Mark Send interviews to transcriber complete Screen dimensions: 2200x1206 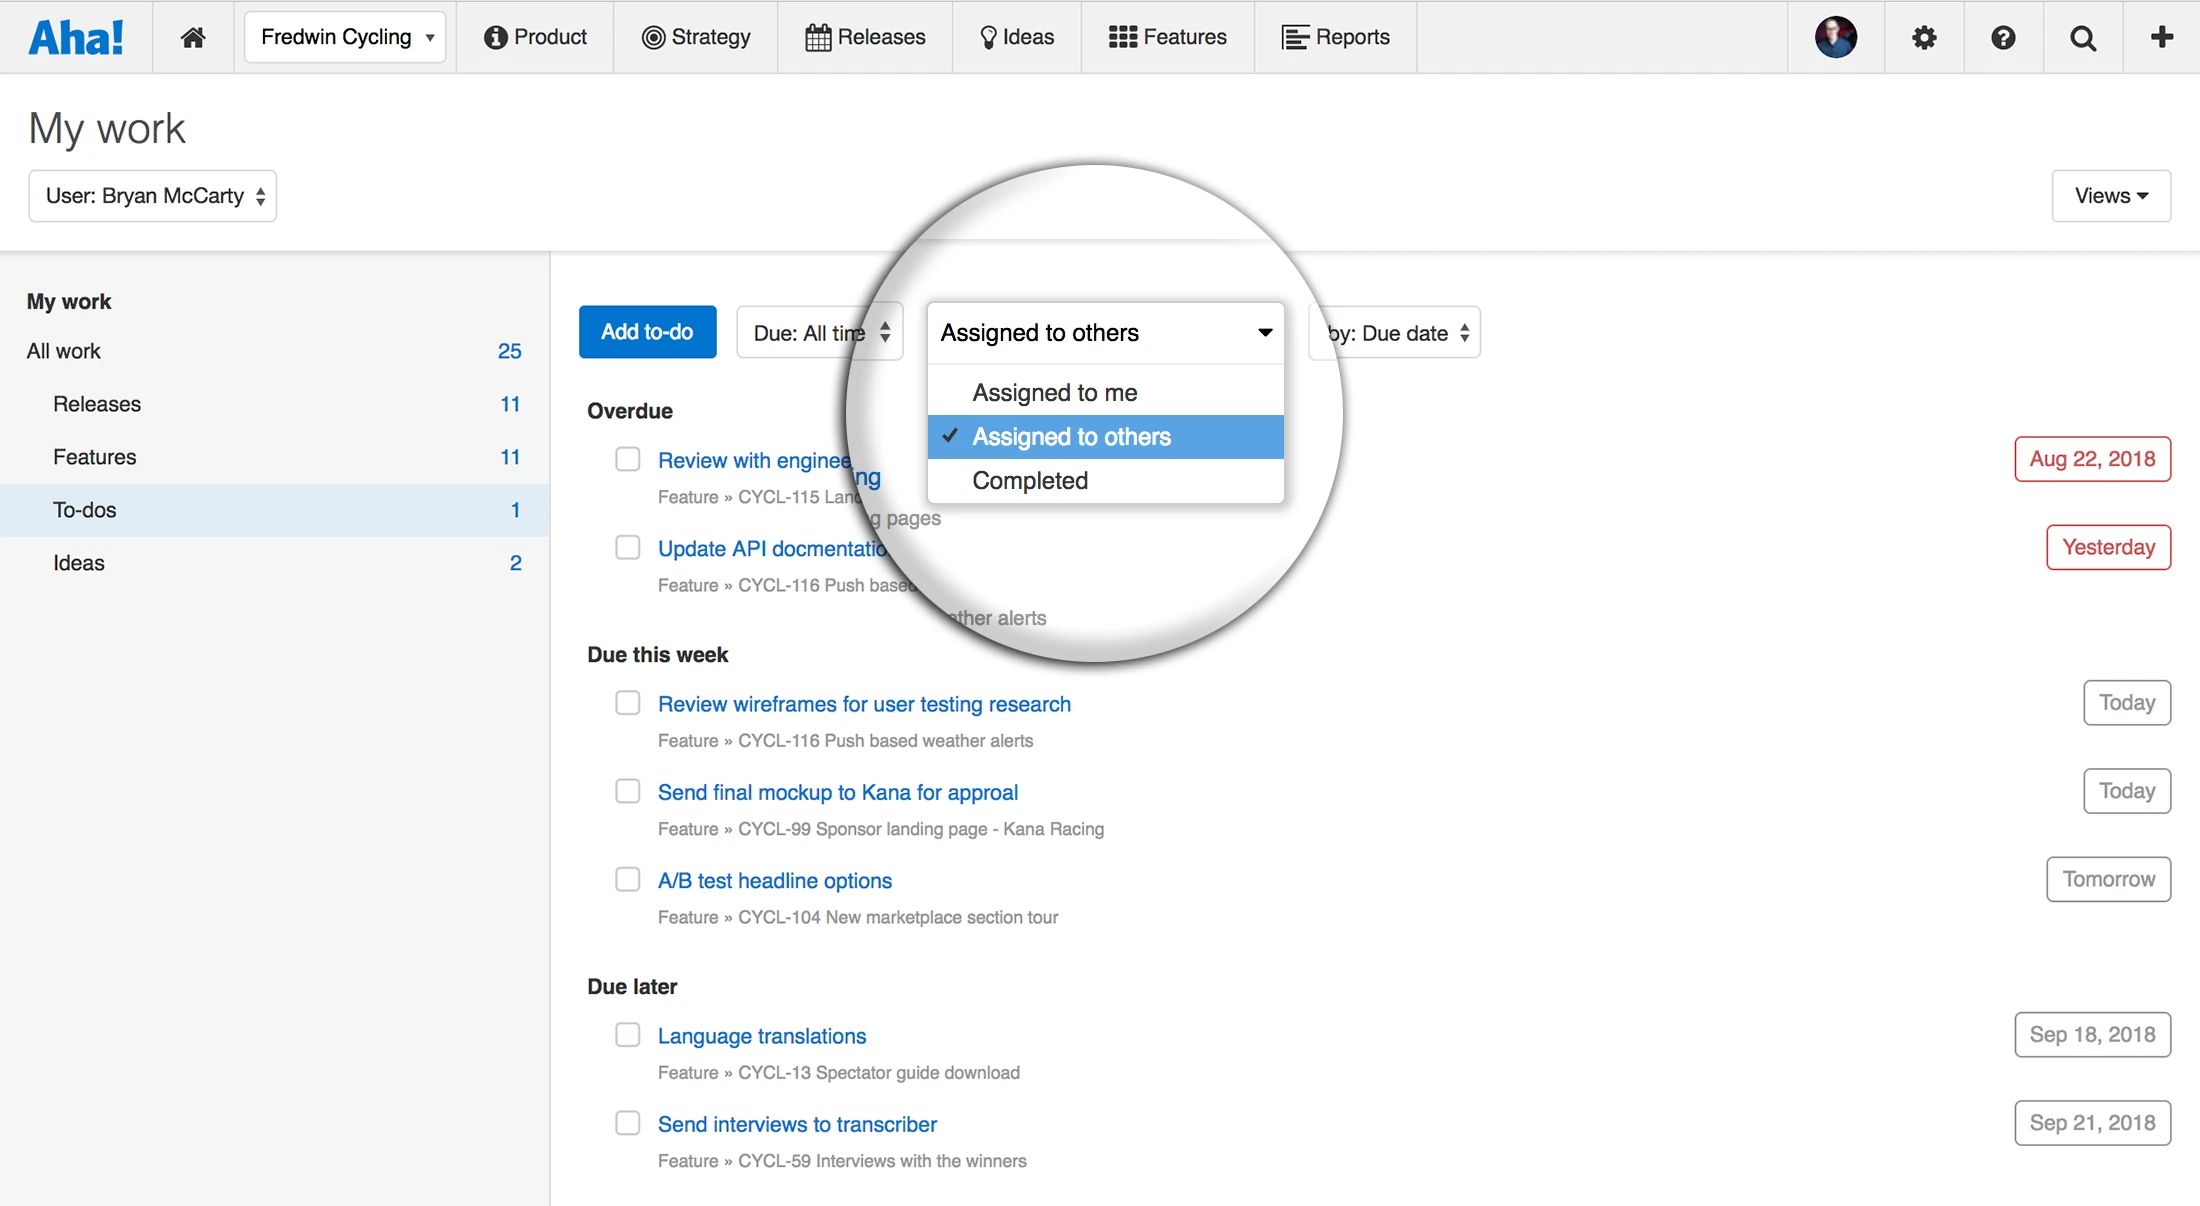tap(627, 1122)
